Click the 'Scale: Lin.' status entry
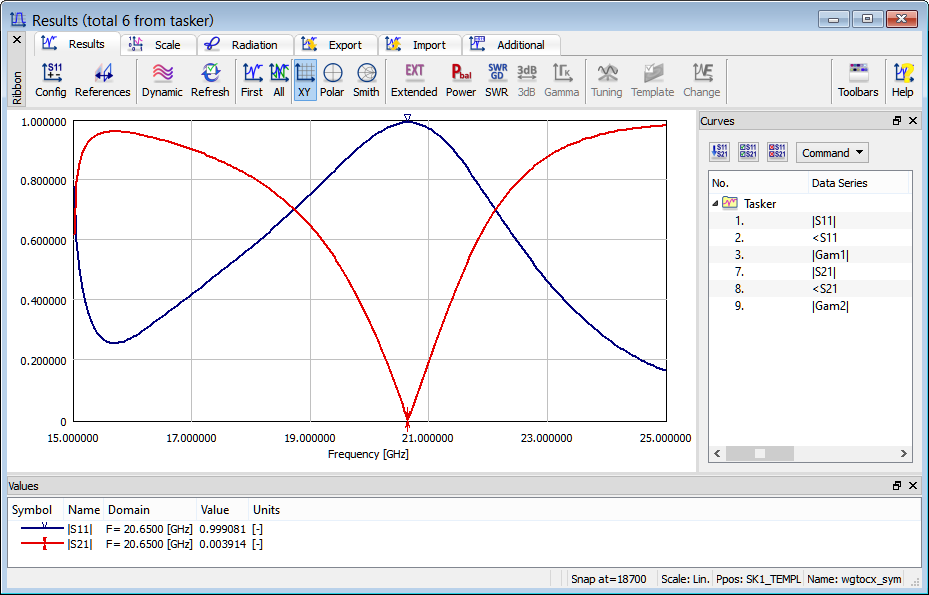Viewport: 929px width, 595px height. coord(684,579)
